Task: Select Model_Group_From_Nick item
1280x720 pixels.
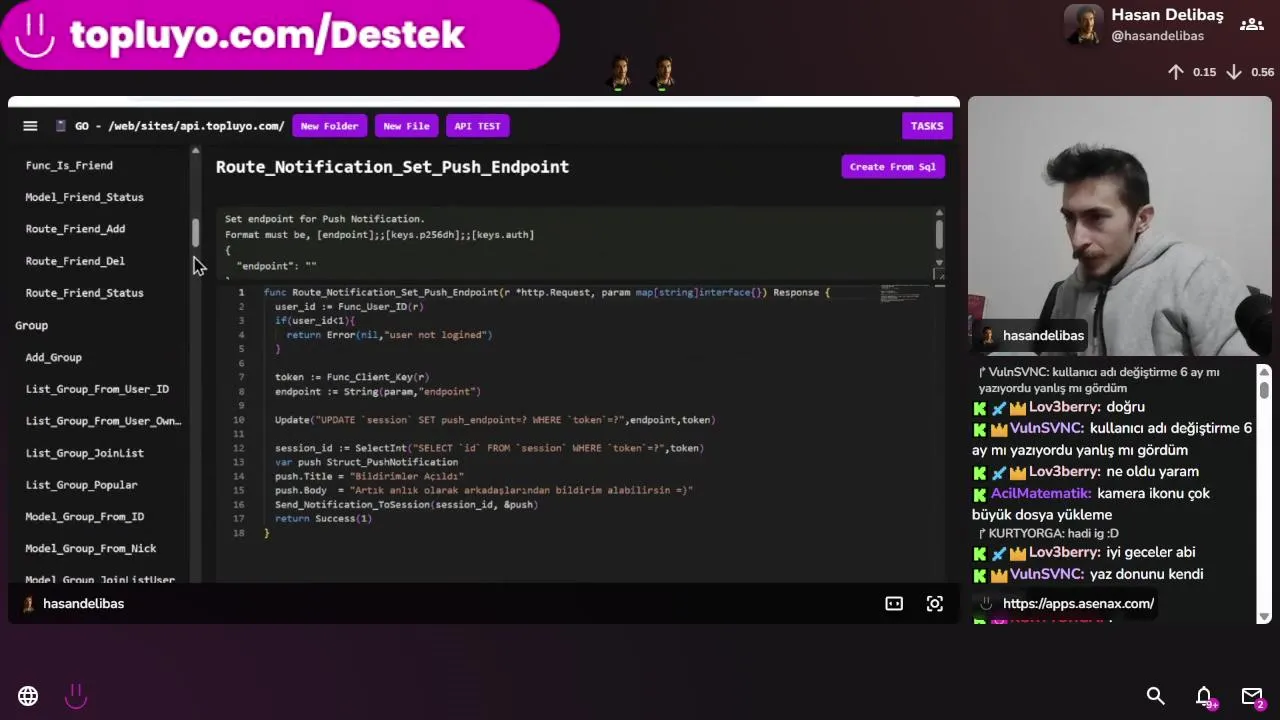Action: pyautogui.click(x=90, y=549)
